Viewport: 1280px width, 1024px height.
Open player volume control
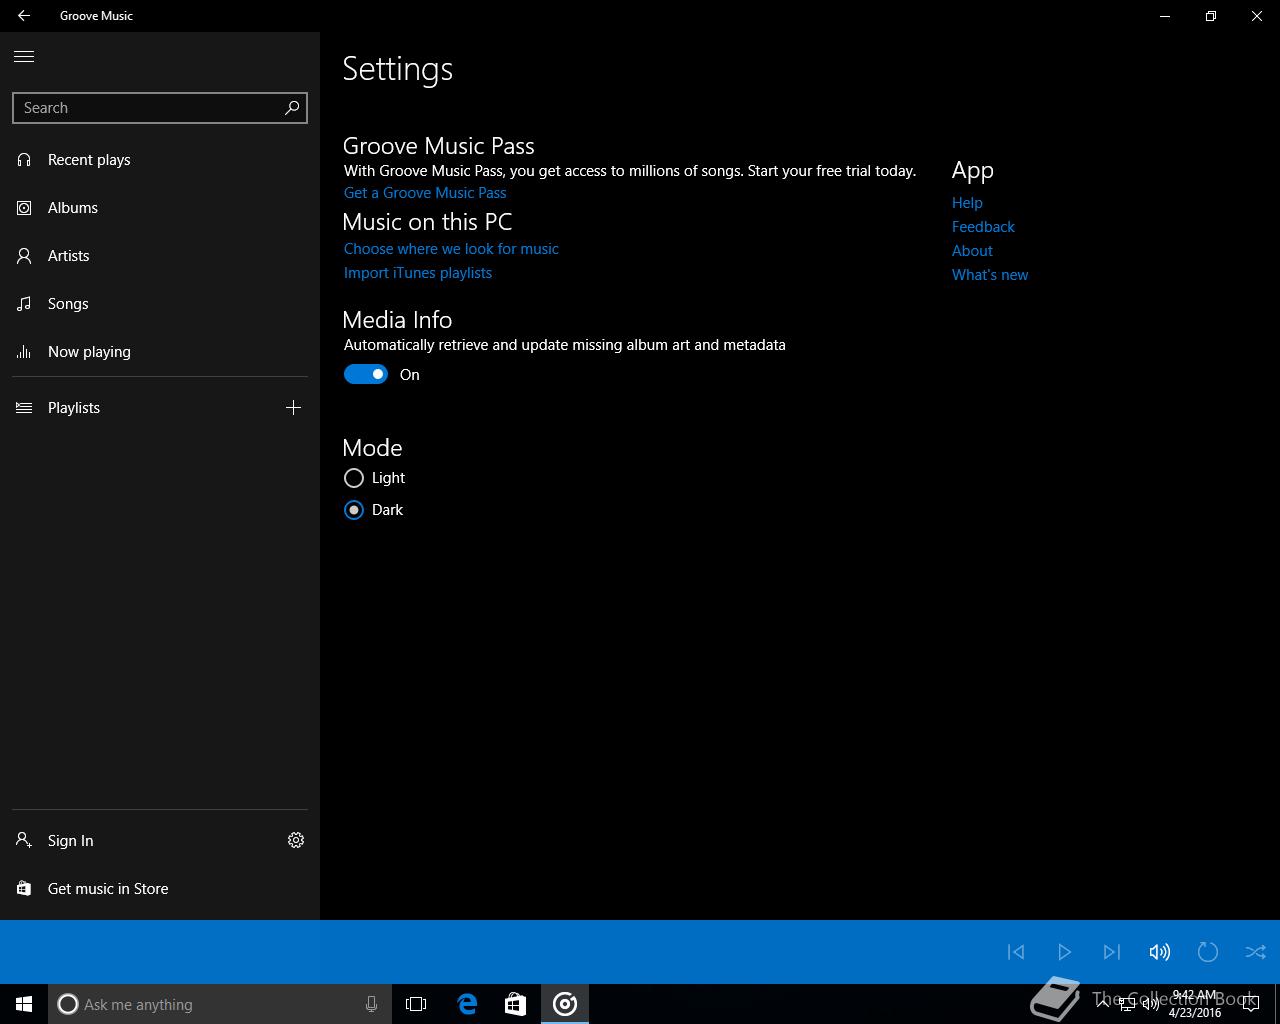(x=1160, y=952)
